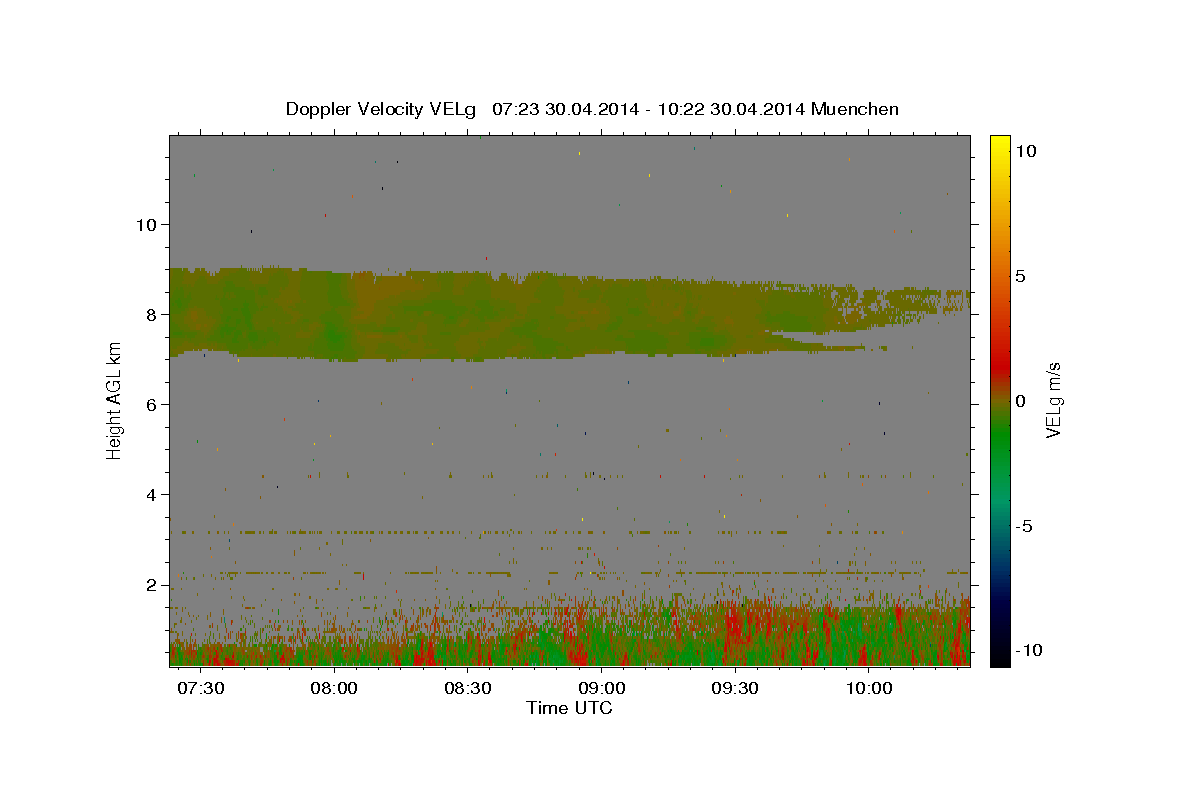Click colorbar tick value 10
1200x800 pixels.
click(x=1025, y=150)
